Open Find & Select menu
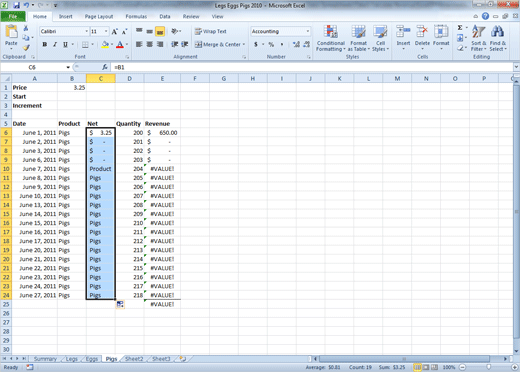 (x=498, y=38)
